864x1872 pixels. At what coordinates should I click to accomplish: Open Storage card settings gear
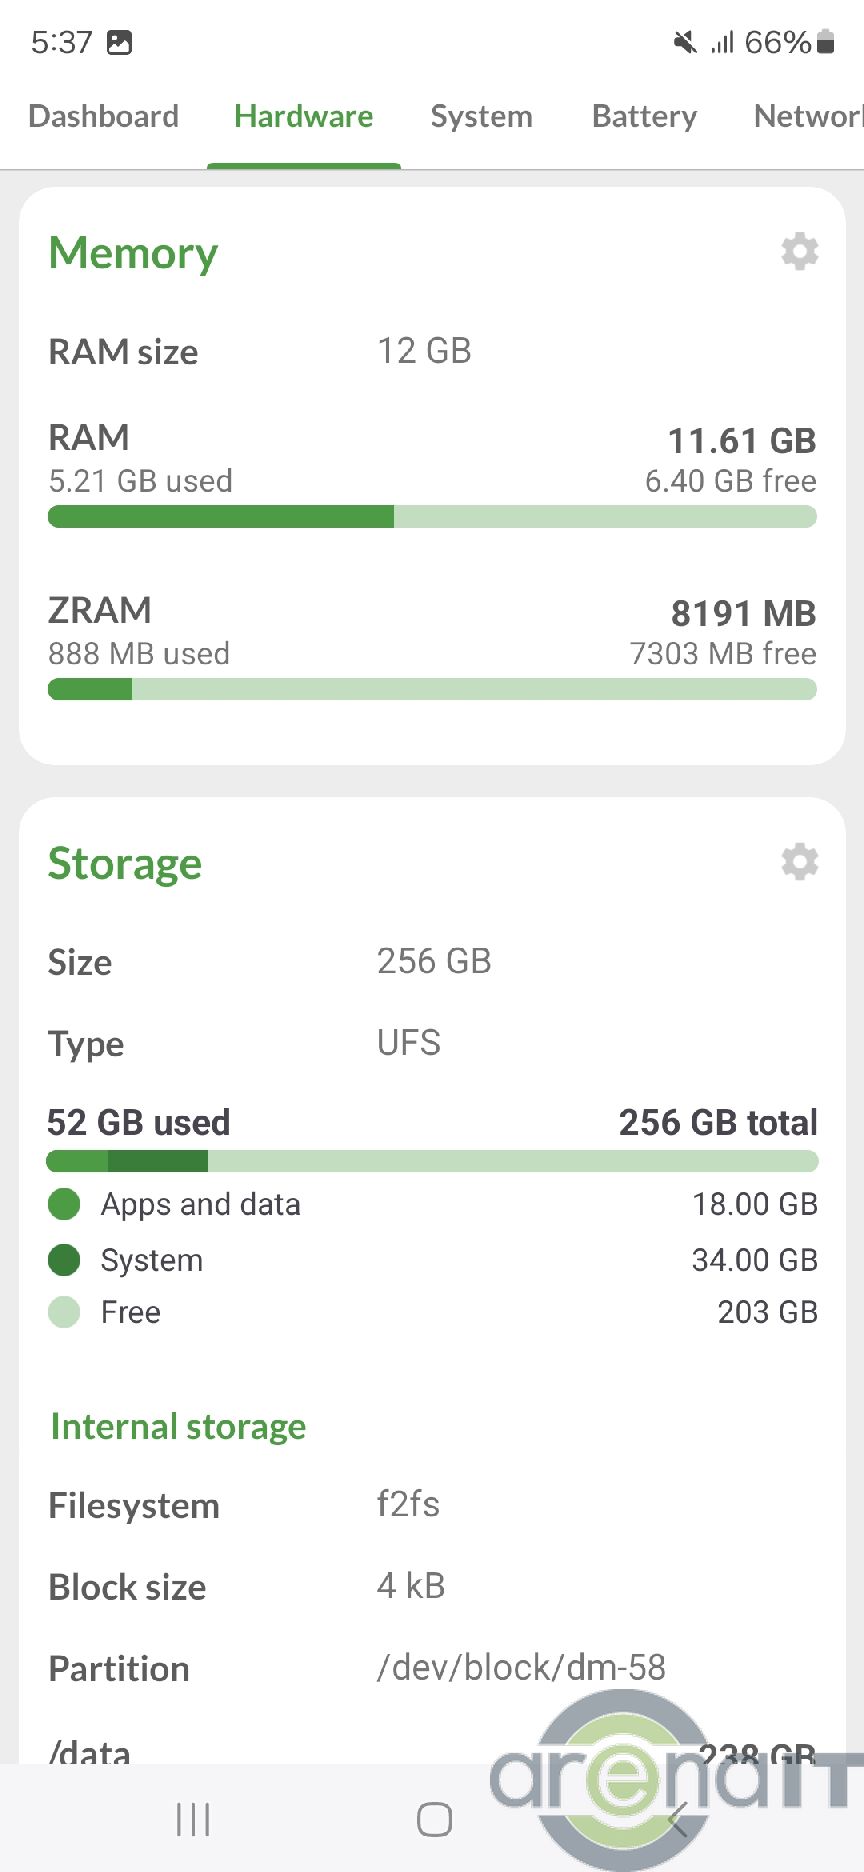(x=799, y=862)
